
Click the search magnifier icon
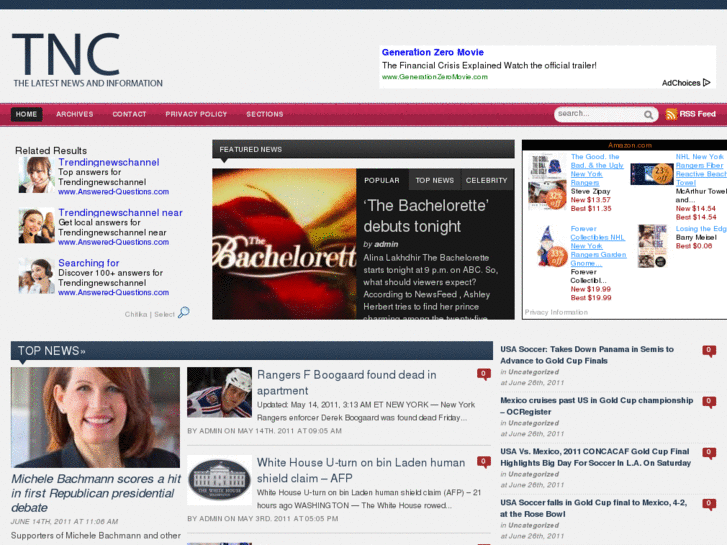(648, 115)
